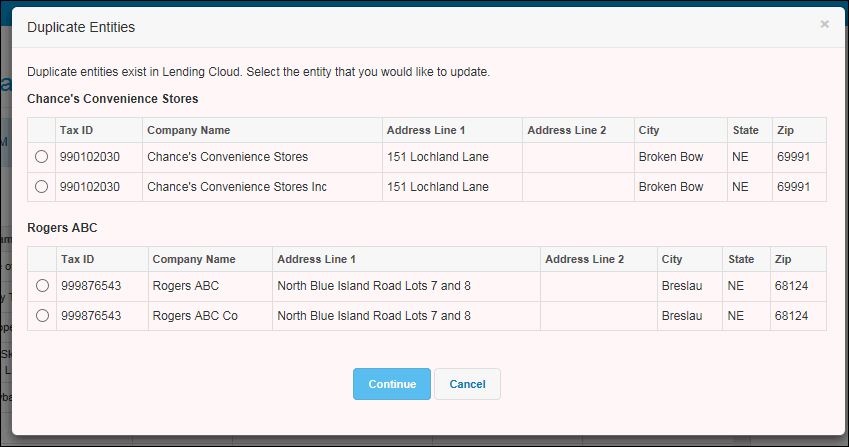The width and height of the screenshot is (849, 447).
Task: Choose the Rogers ABC entity radio button
Action: coord(42,286)
